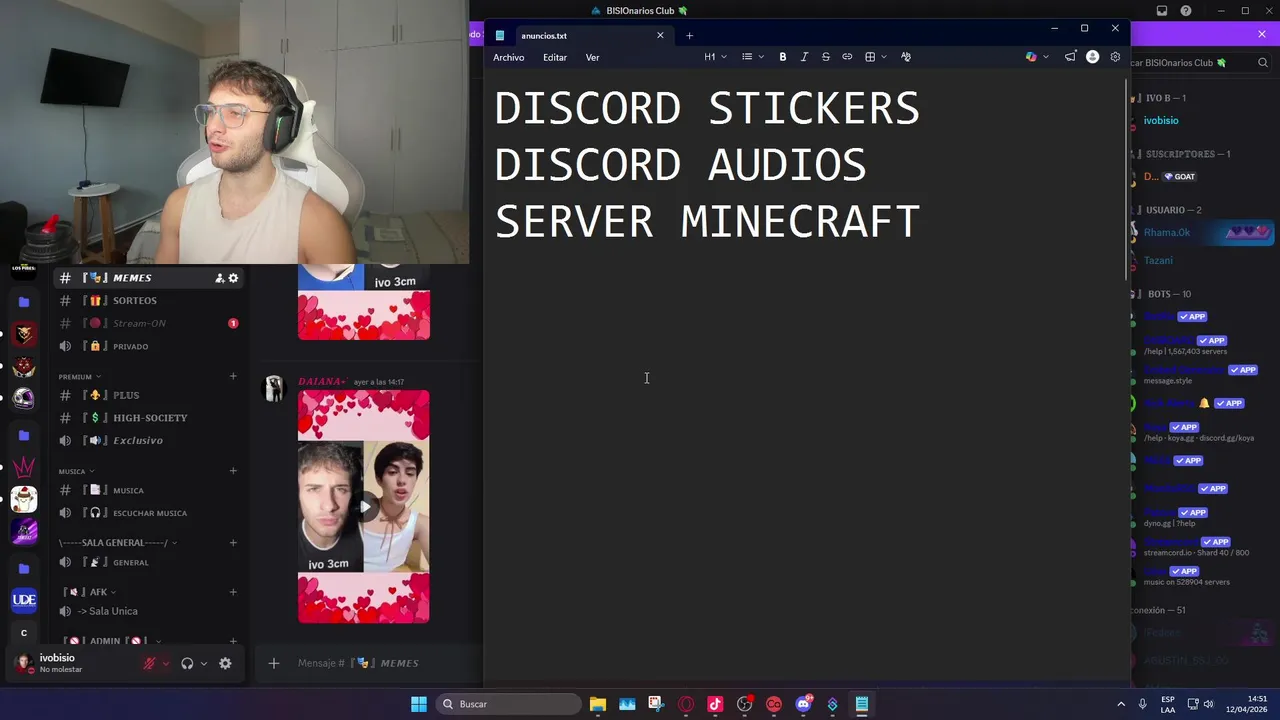Insert a link in Notepad

847,57
